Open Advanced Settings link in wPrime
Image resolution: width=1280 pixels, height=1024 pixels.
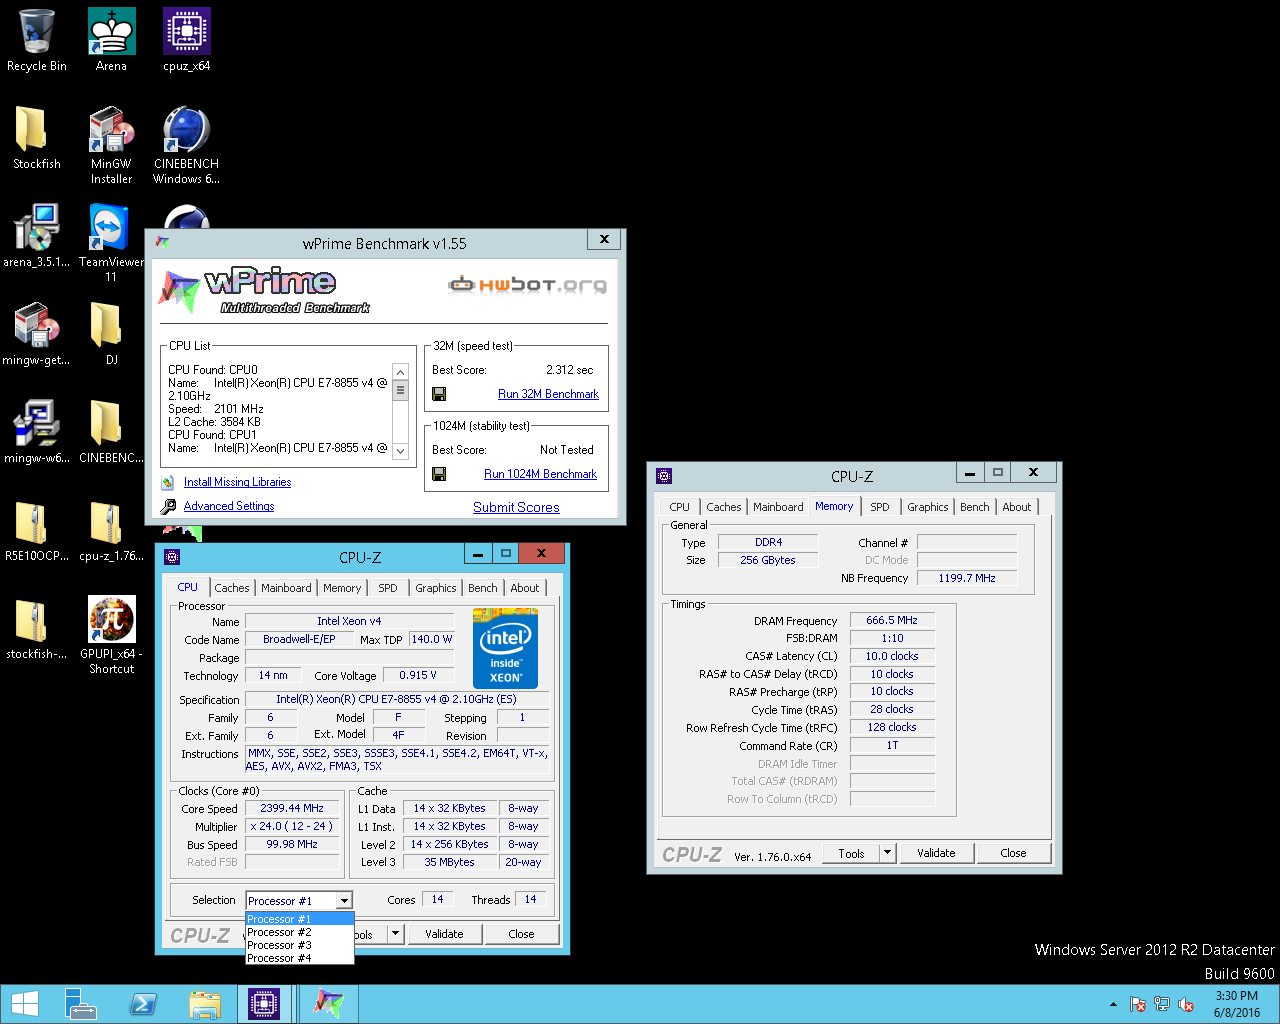pos(229,506)
